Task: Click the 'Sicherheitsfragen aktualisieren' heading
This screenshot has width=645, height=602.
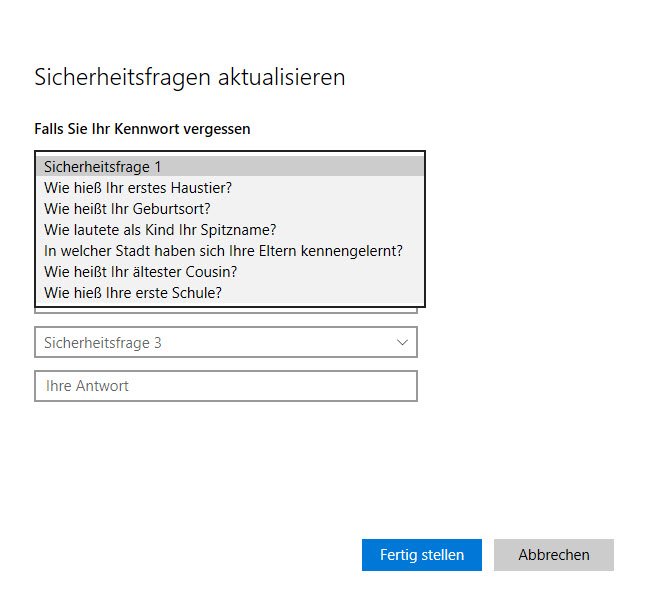Action: (x=190, y=77)
